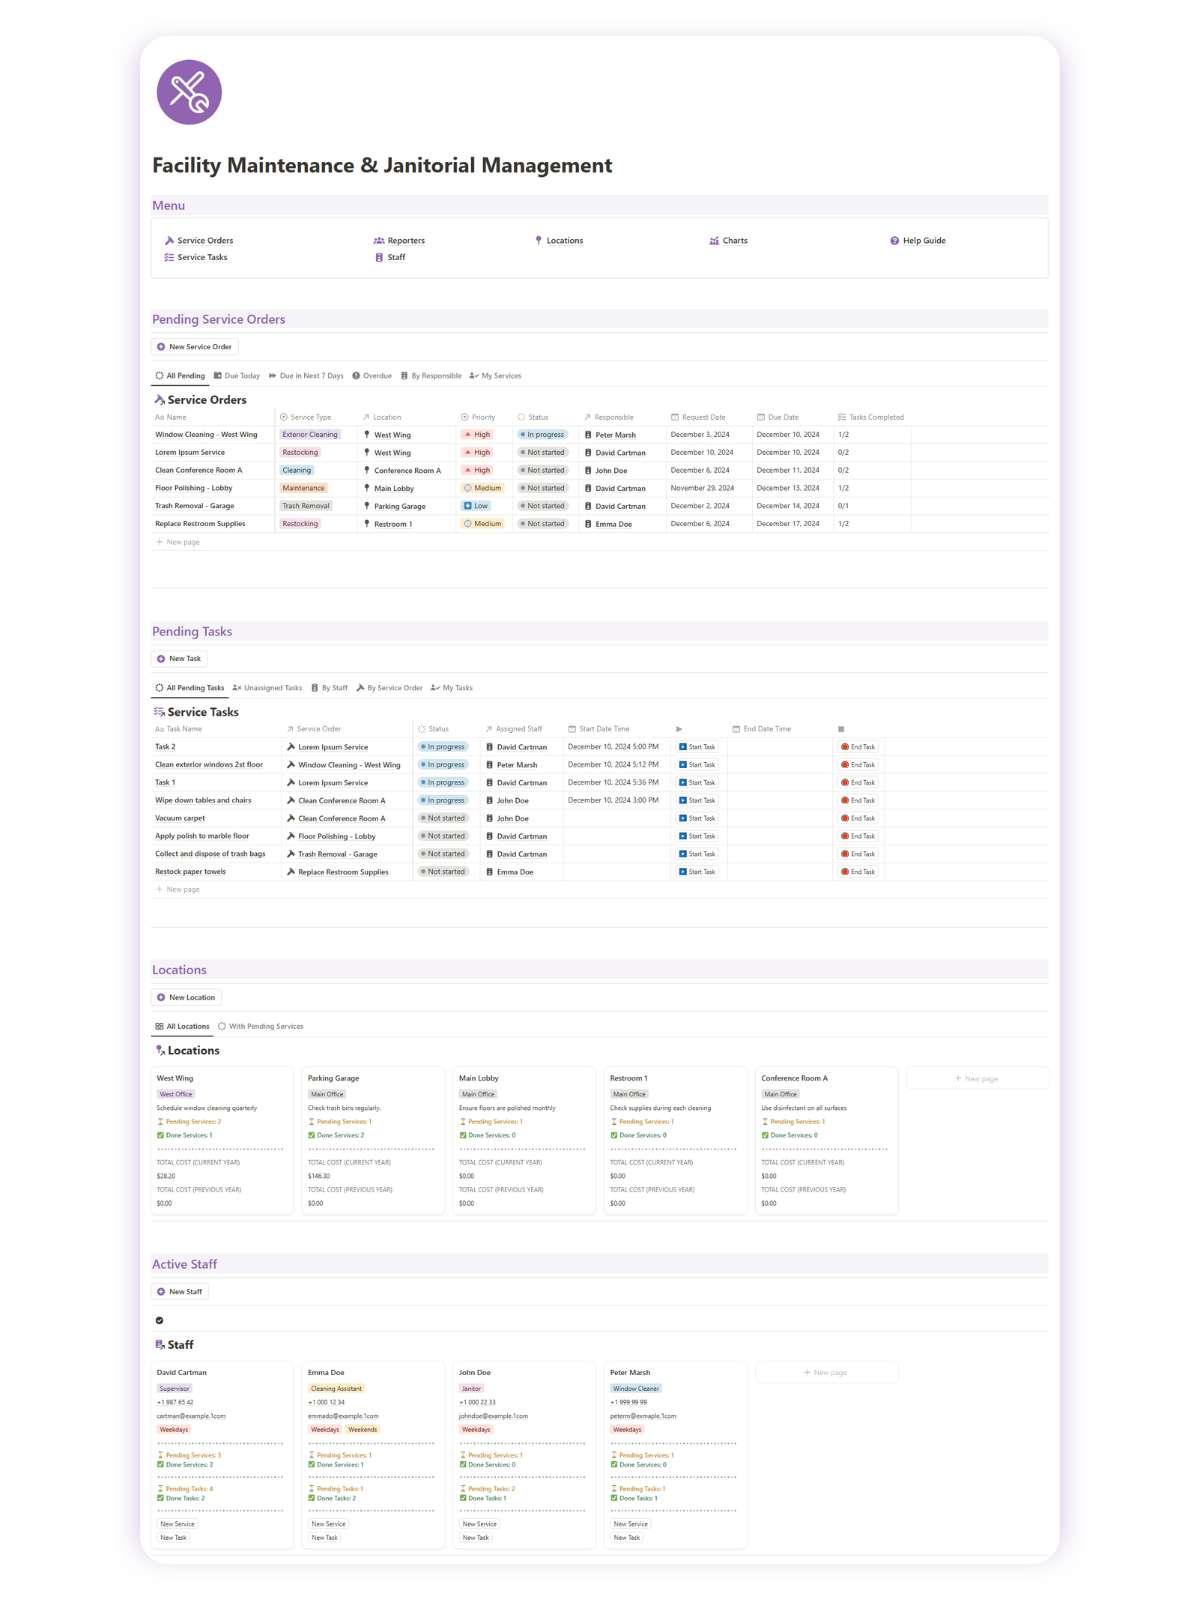Click Exterior Cleaning service type tag
The height and width of the screenshot is (1600, 1200).
coord(310,435)
